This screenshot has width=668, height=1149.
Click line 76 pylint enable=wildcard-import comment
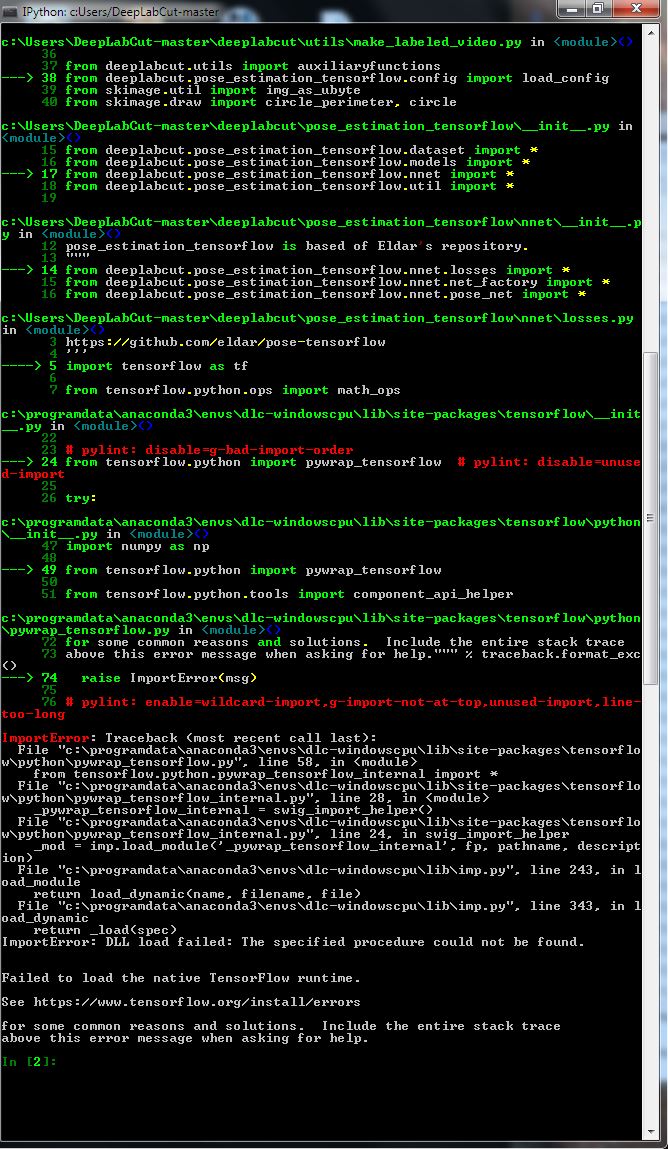pyautogui.click(x=341, y=702)
